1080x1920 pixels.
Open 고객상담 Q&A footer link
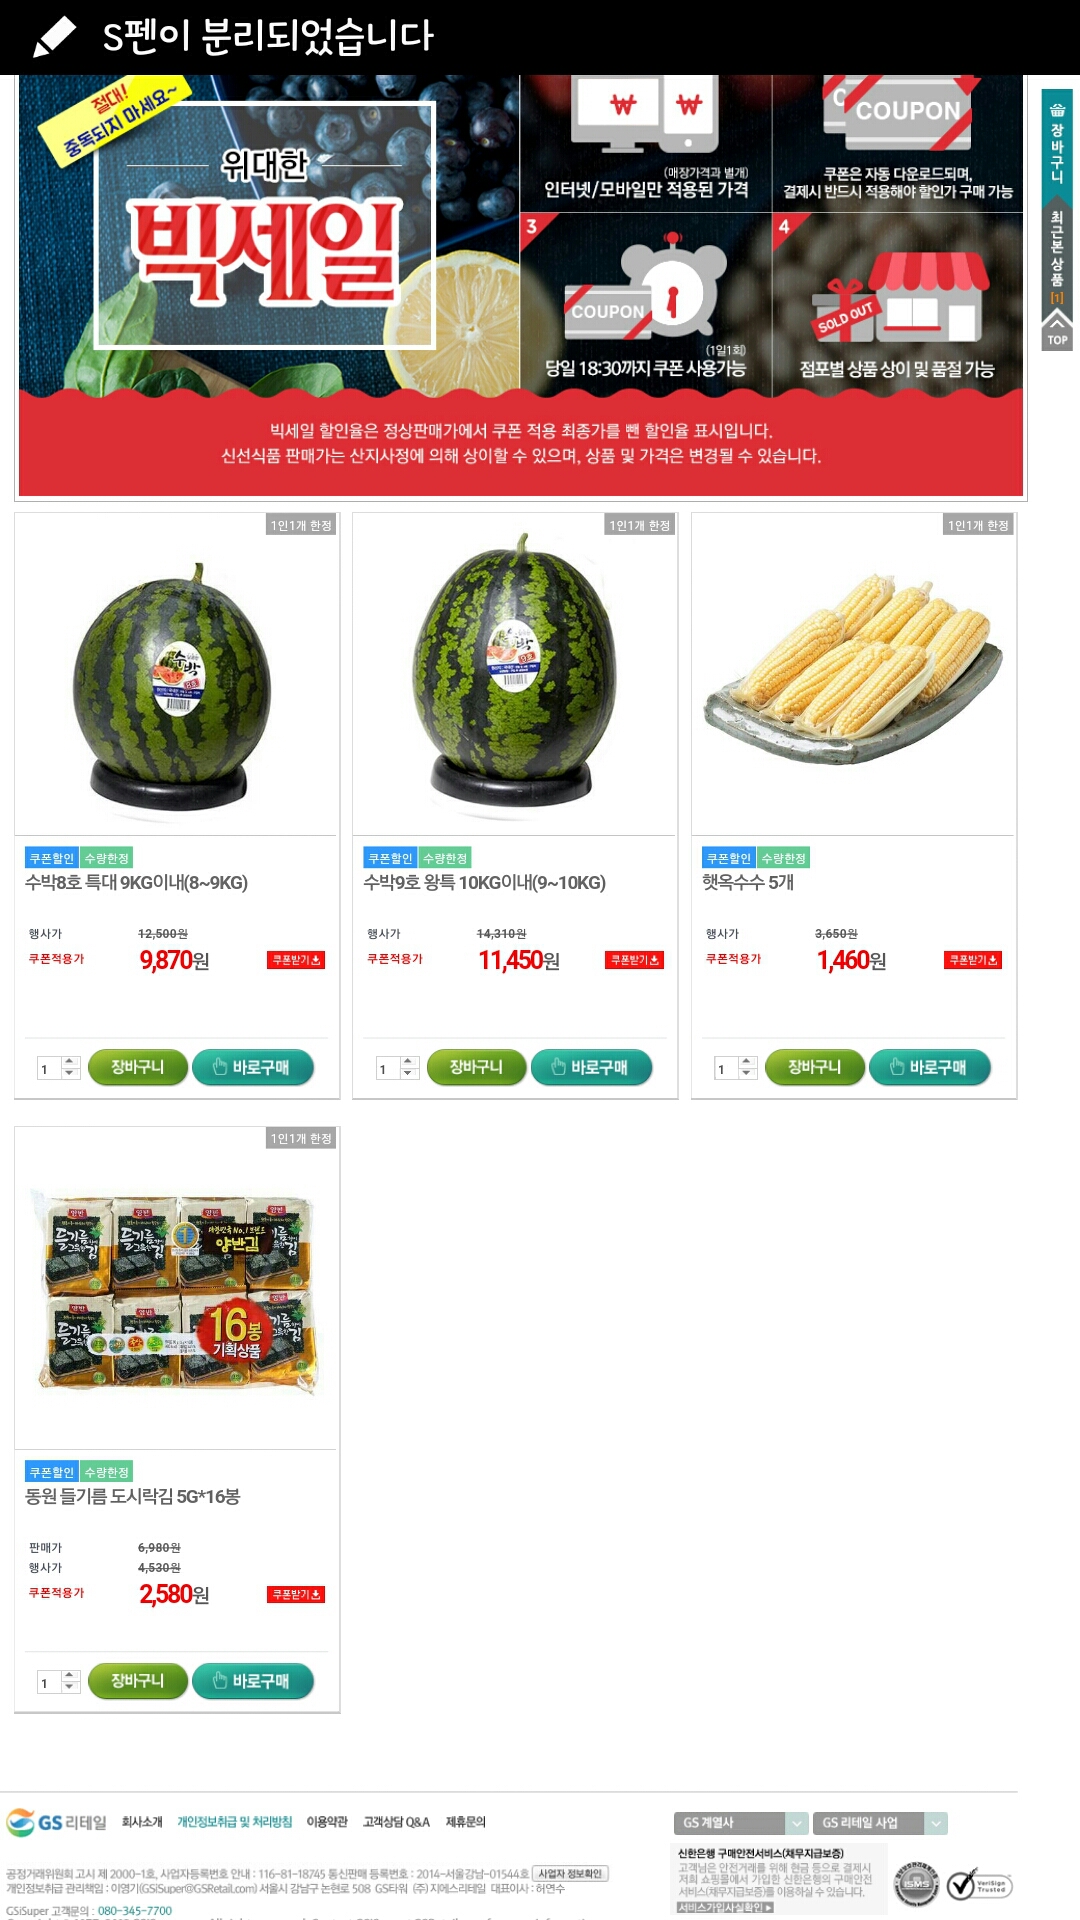tap(396, 1822)
